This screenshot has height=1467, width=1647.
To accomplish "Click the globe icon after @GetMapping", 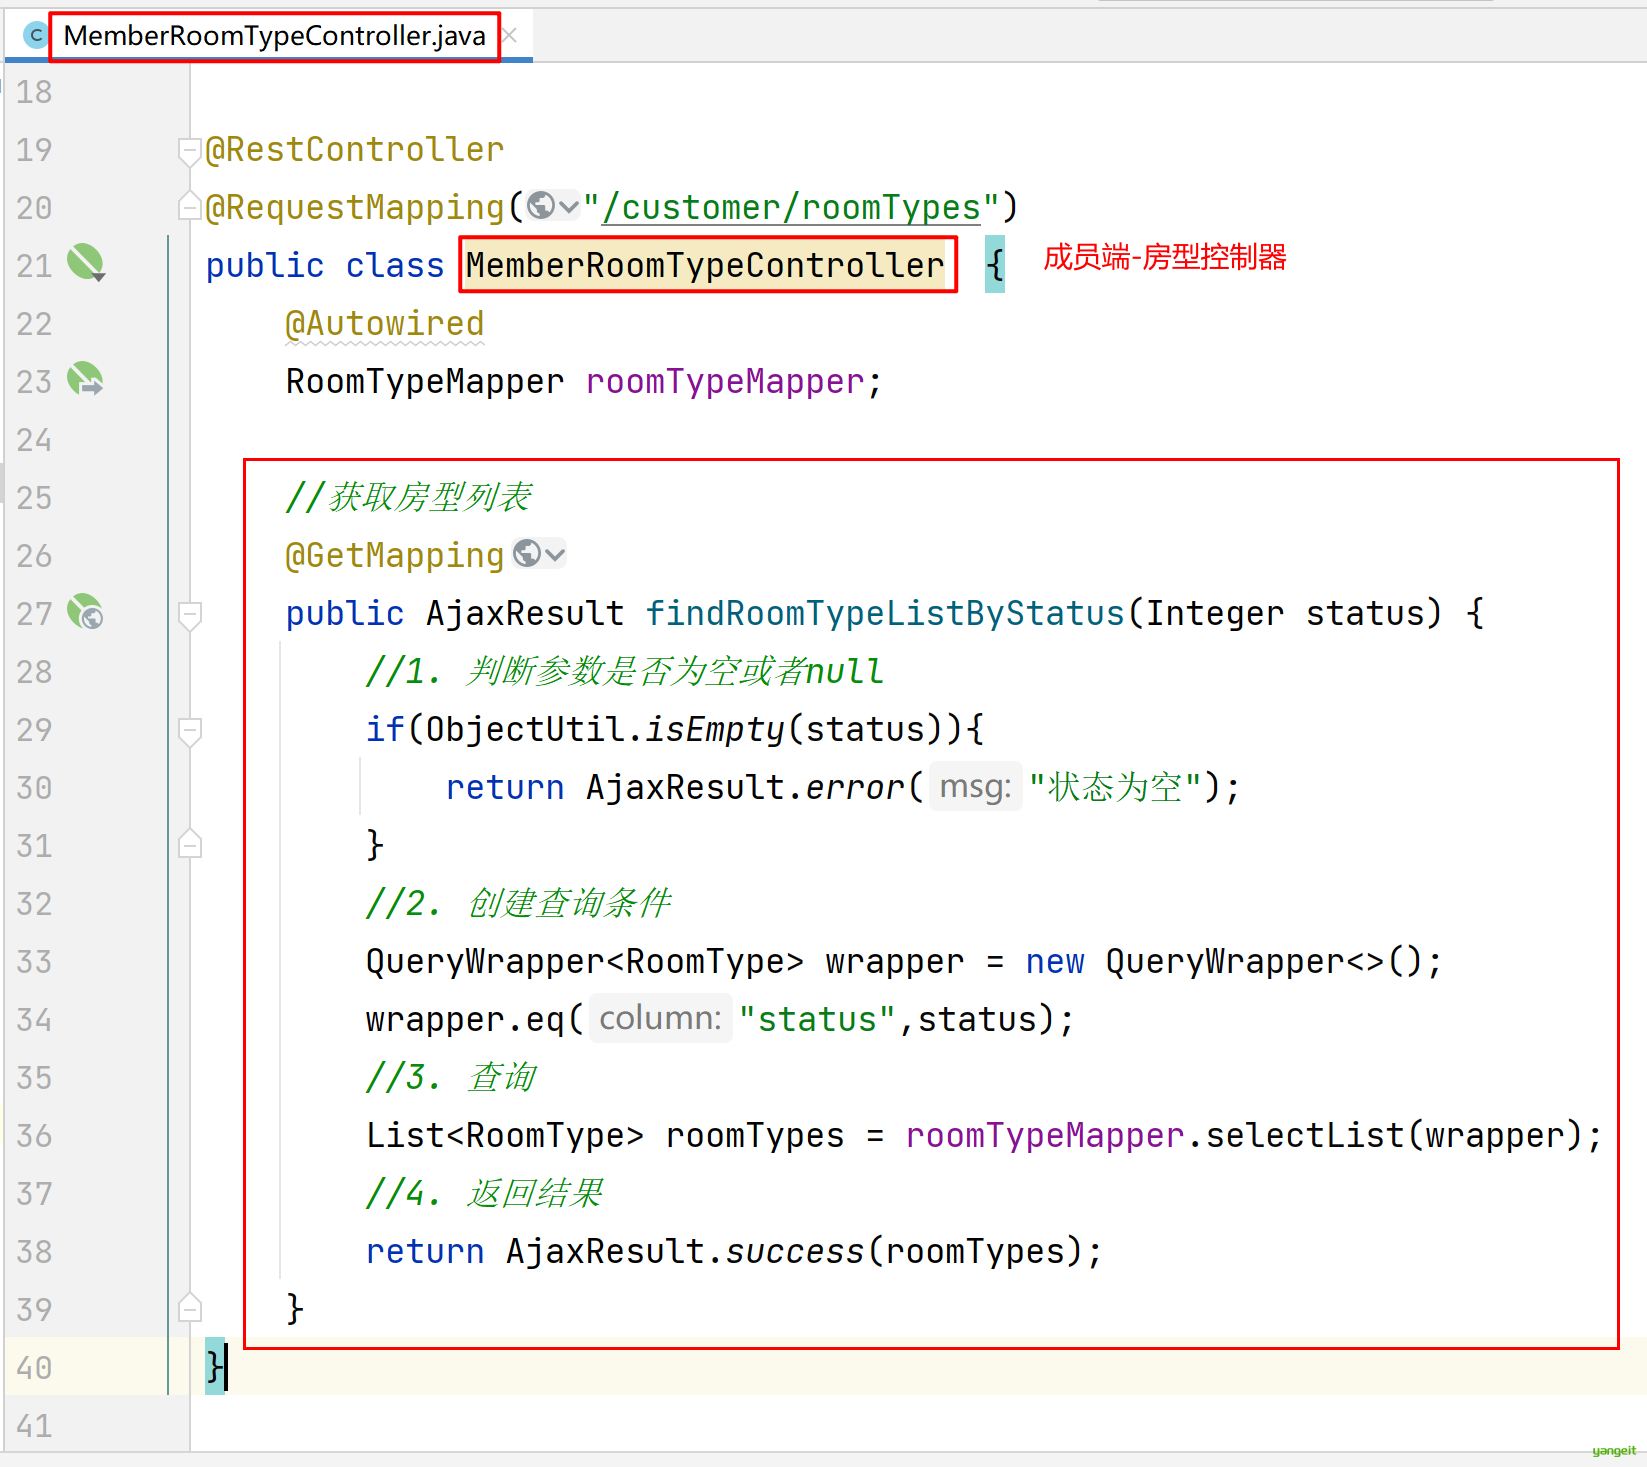I will tap(527, 553).
